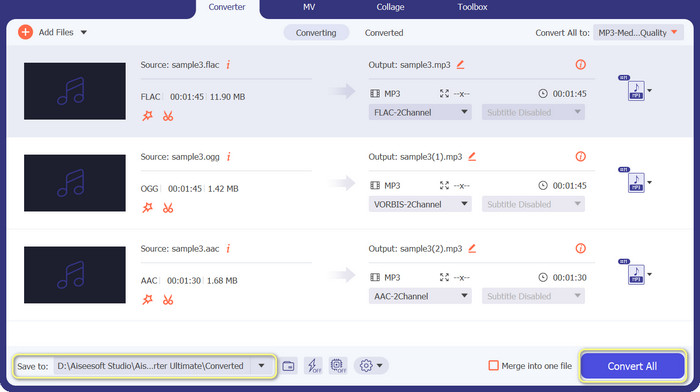View source info for sample3.aac
The image size is (700, 392).
click(x=228, y=249)
